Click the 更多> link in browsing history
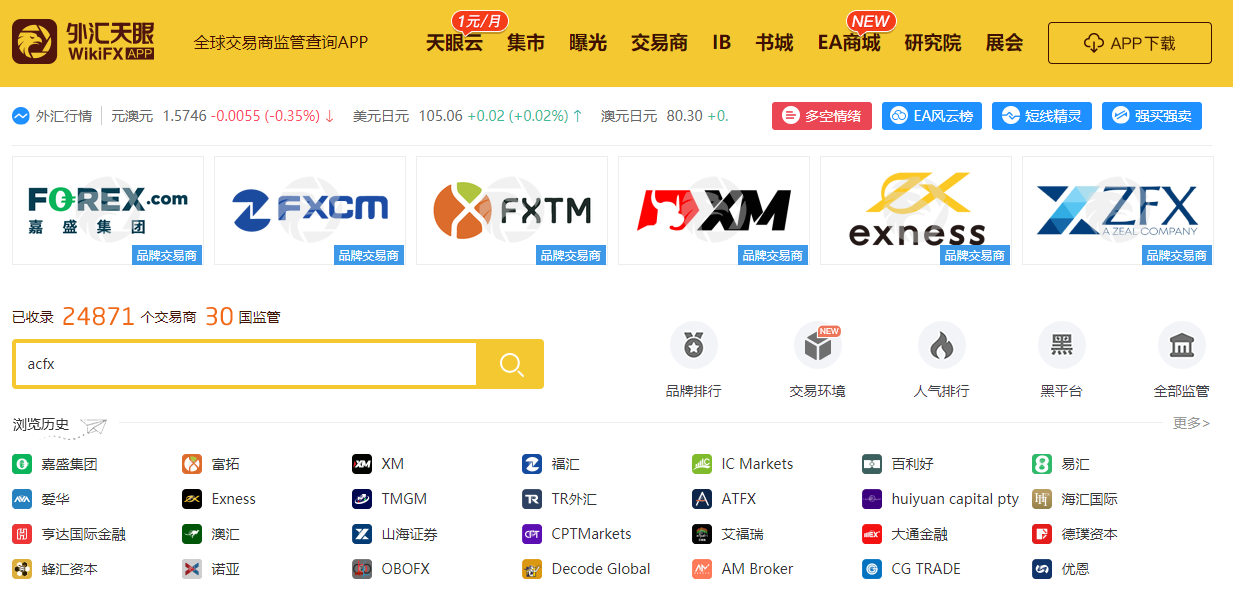 pos(1191,424)
